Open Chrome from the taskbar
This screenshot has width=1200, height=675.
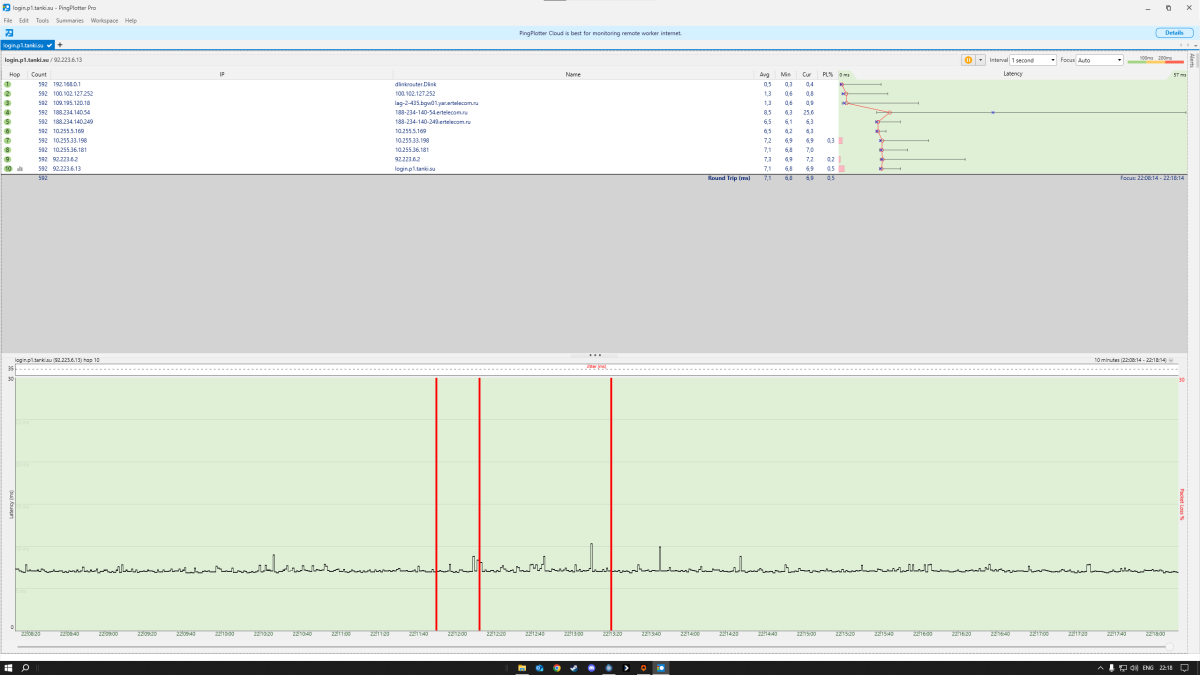(557, 667)
